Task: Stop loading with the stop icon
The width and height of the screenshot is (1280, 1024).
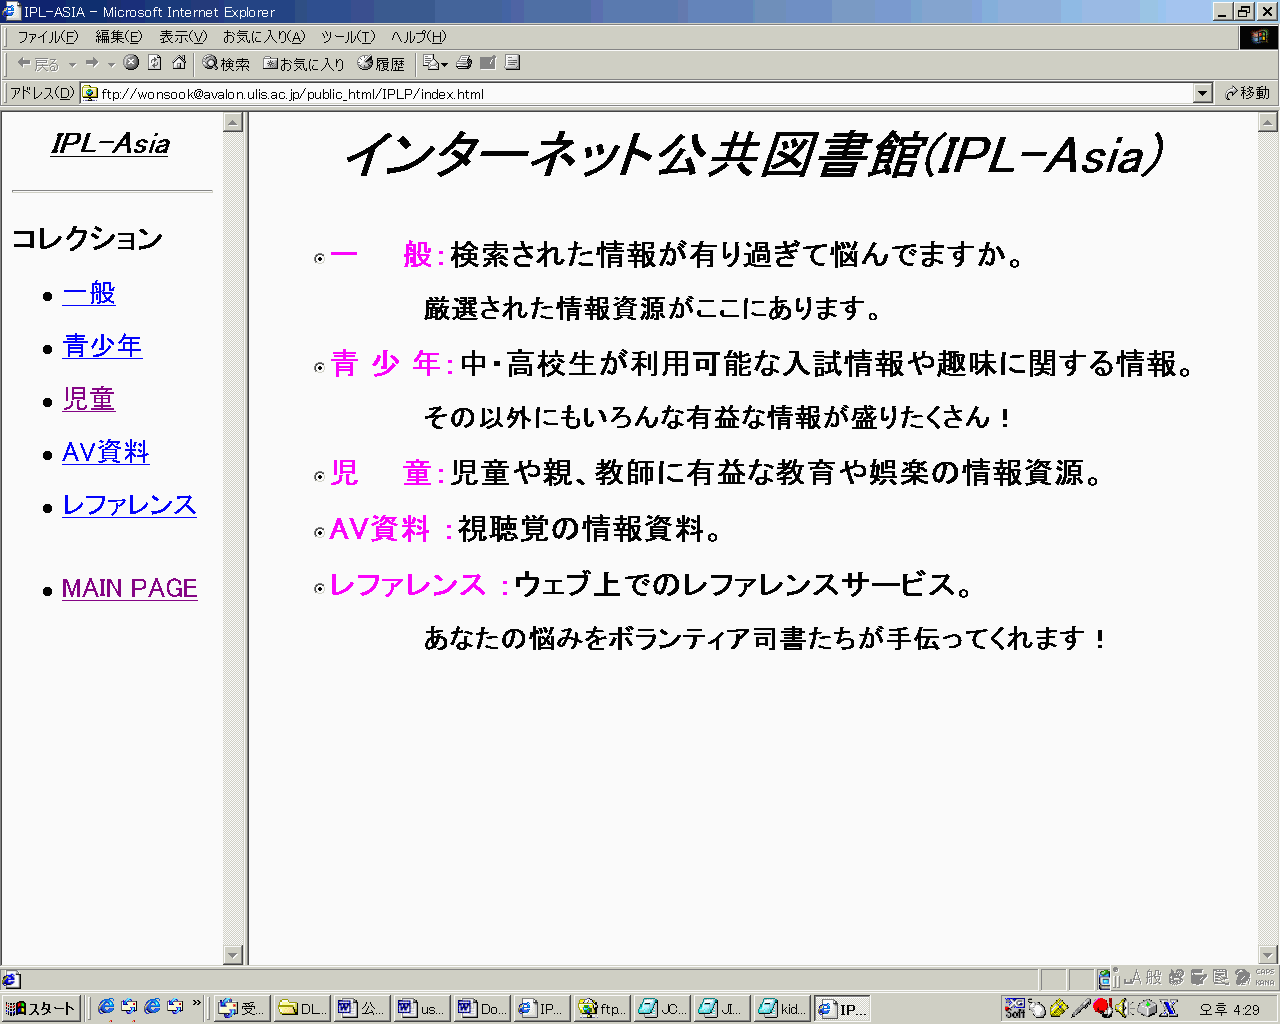Action: [131, 62]
